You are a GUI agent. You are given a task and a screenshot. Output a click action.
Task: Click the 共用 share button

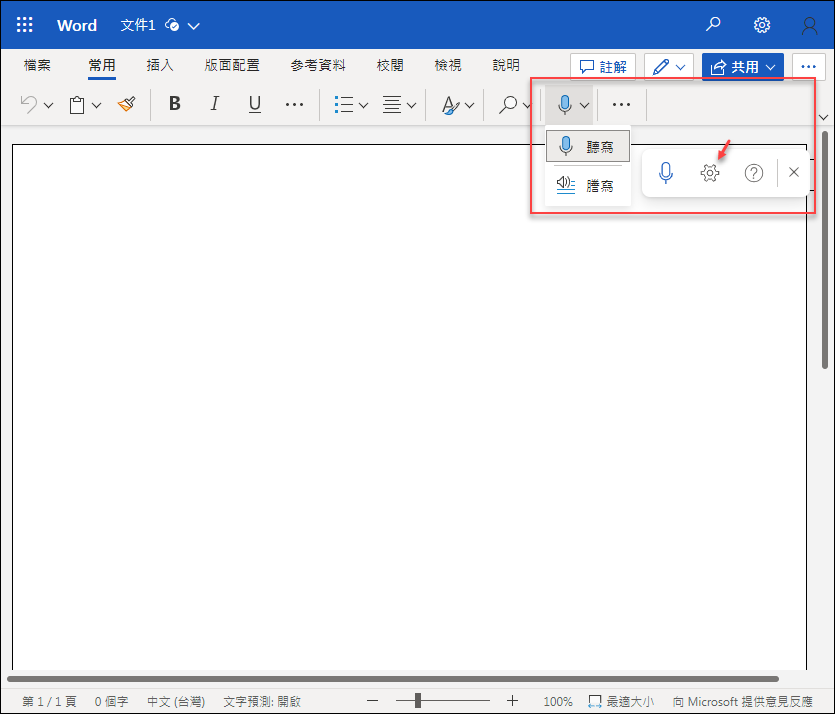[x=742, y=67]
